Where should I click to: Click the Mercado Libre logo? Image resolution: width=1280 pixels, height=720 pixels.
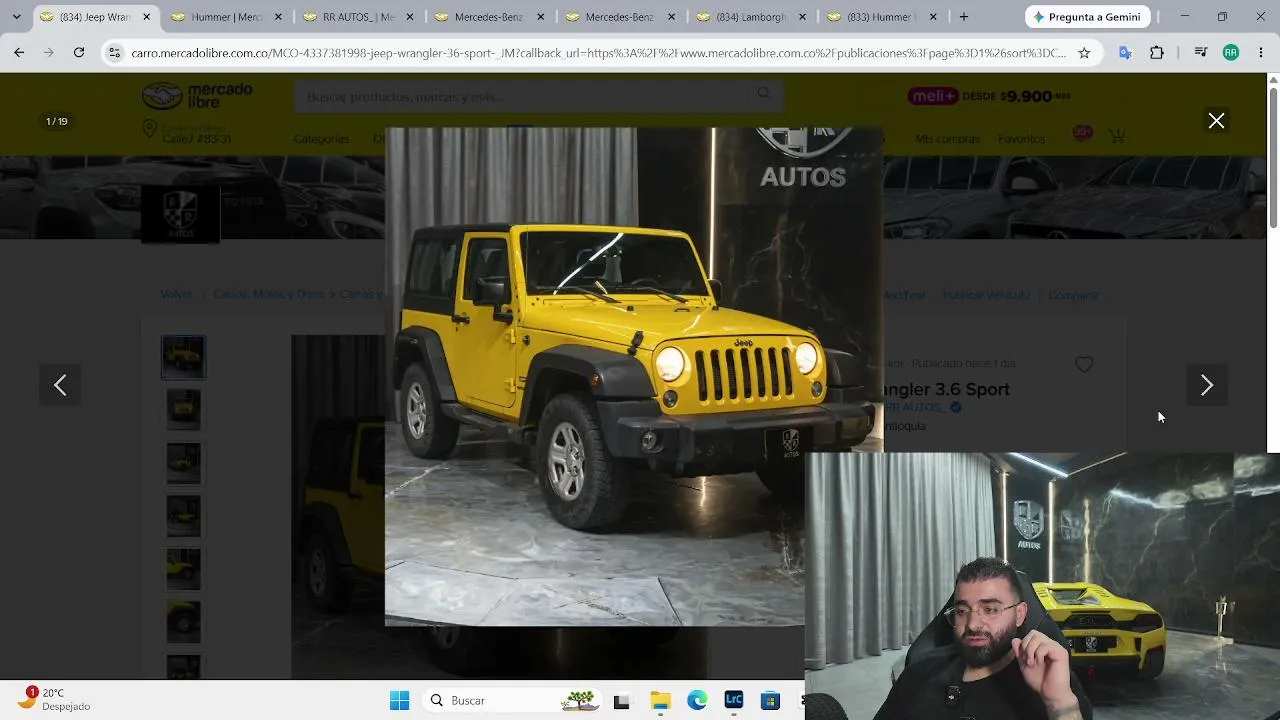point(197,96)
